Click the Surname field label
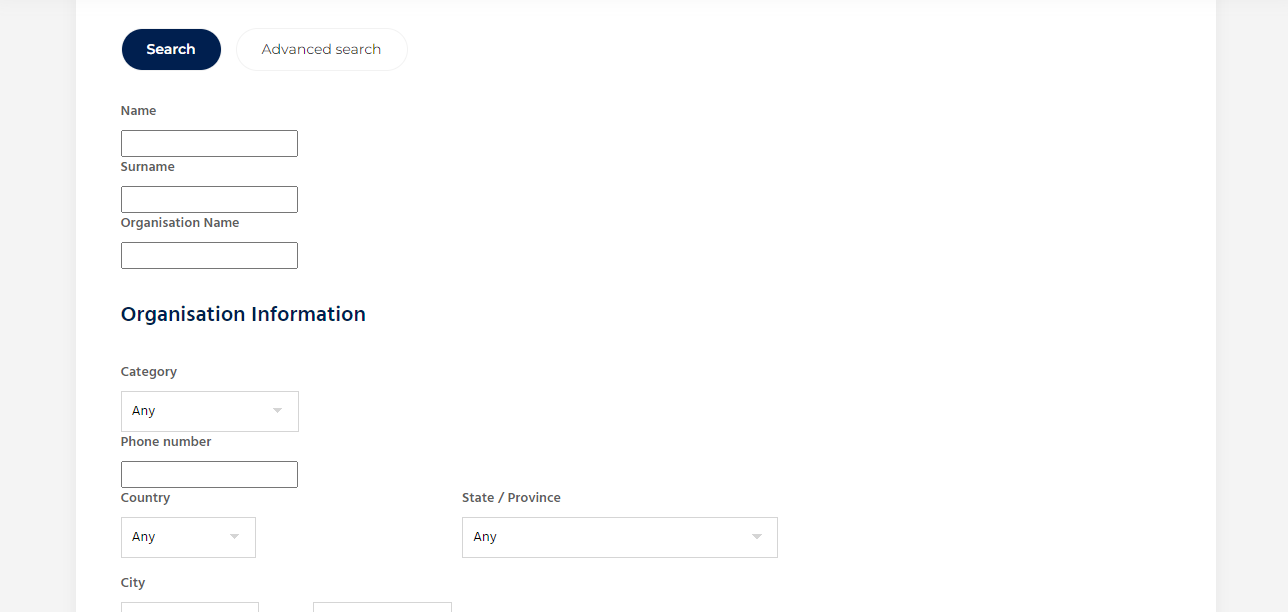 click(148, 167)
